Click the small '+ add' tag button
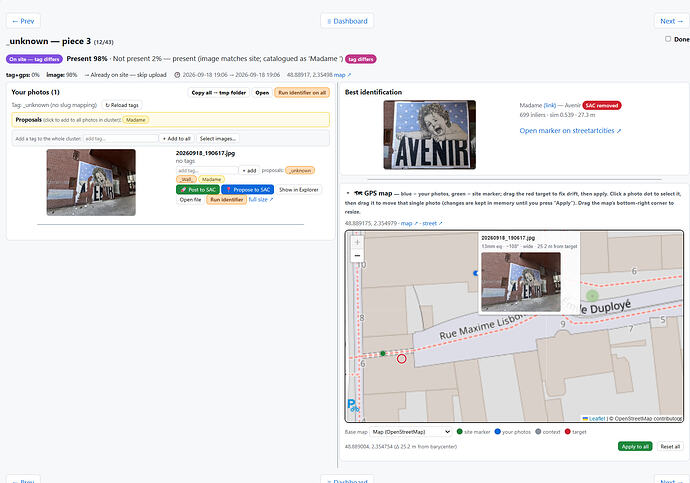This screenshot has width=690, height=483. (x=249, y=171)
